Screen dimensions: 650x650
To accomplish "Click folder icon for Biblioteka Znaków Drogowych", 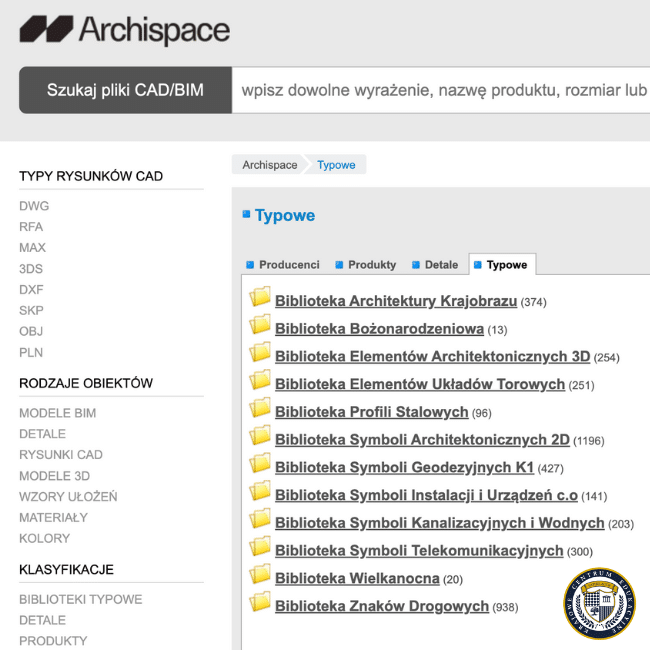I will coord(260,602).
